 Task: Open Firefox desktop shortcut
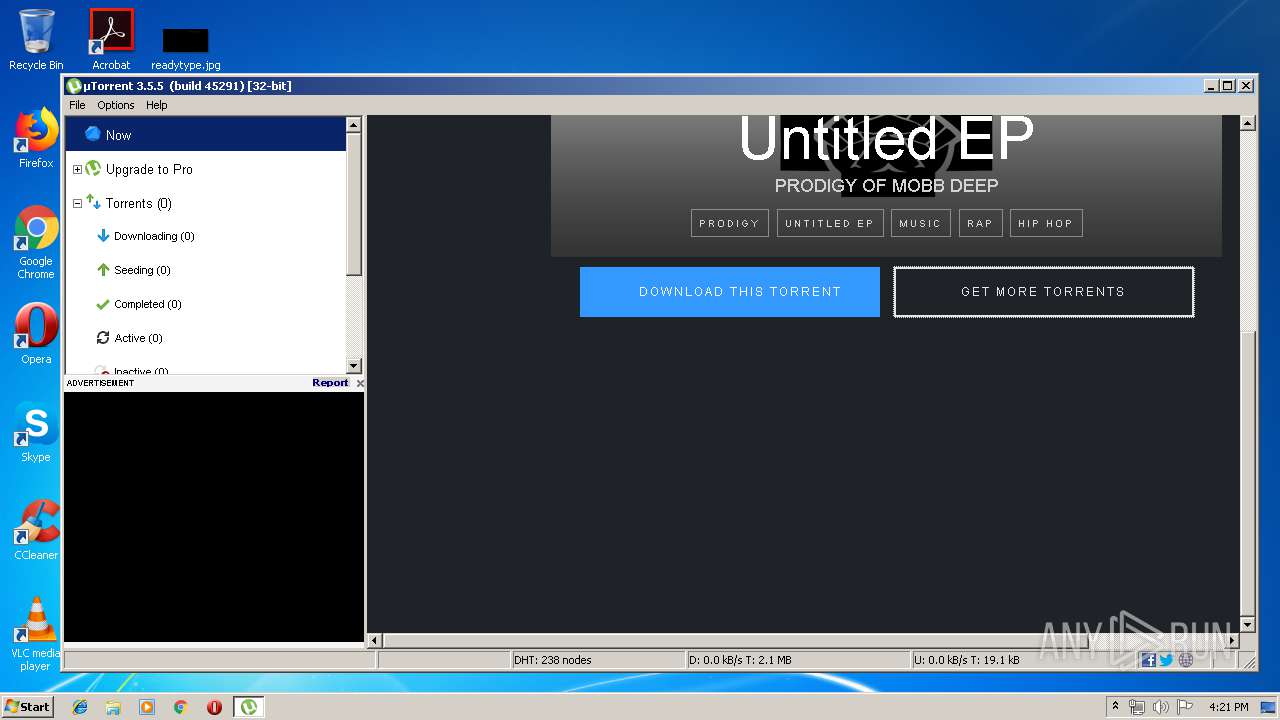pyautogui.click(x=36, y=138)
